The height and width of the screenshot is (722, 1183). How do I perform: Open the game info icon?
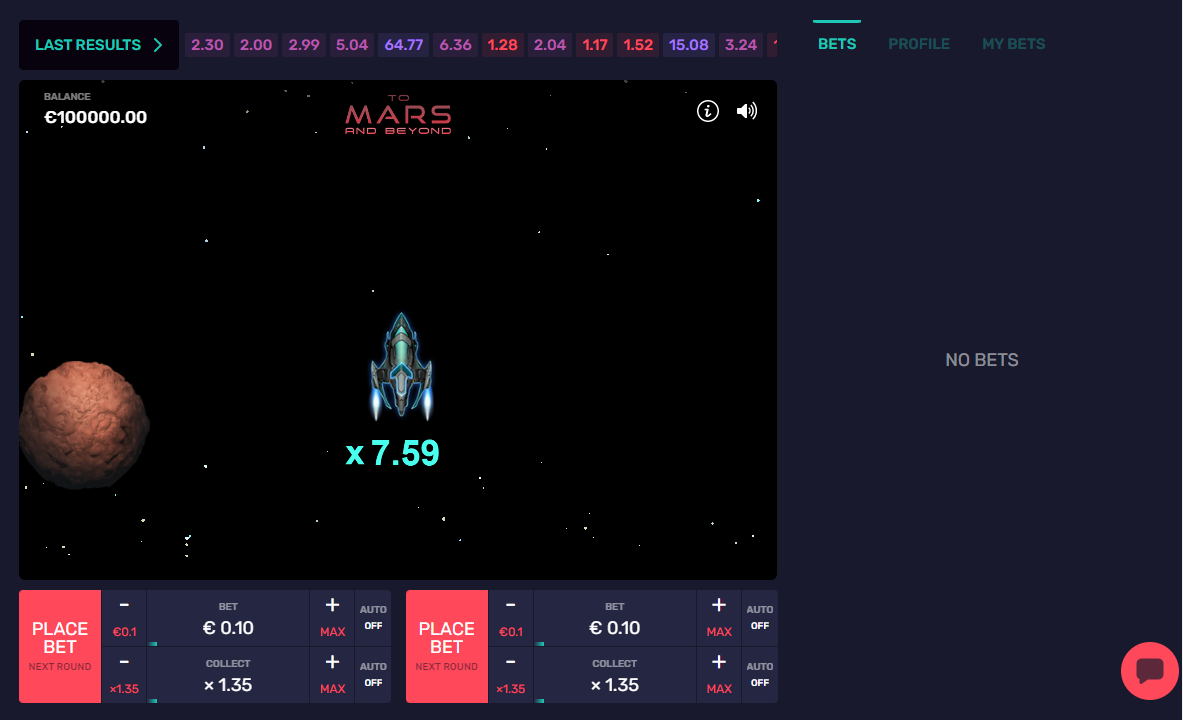point(708,111)
